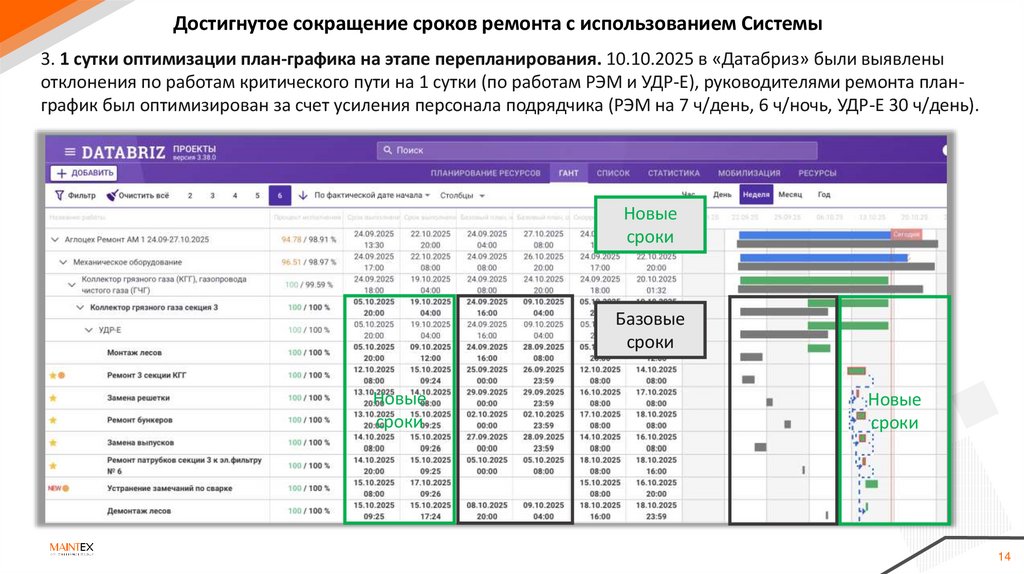This screenshot has height=574, width=1024.
Task: Set timeline scale to Неделя
Action: 756,195
